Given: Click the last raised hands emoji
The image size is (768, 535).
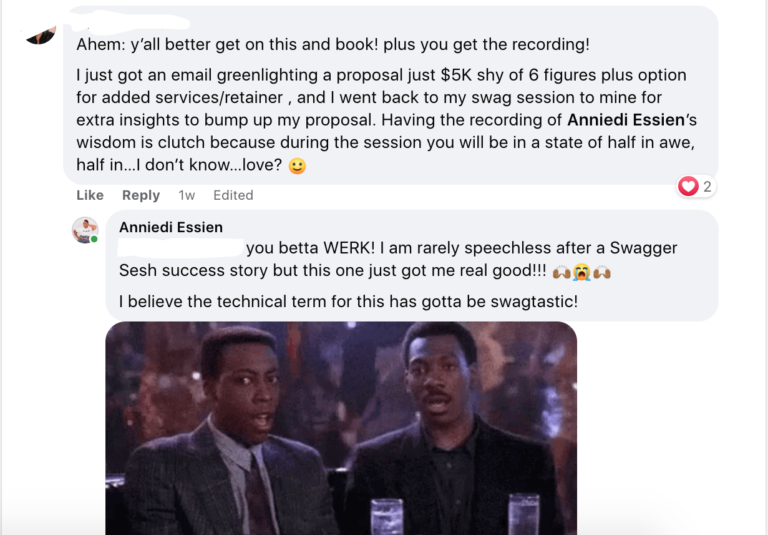Looking at the screenshot, I should 602,271.
